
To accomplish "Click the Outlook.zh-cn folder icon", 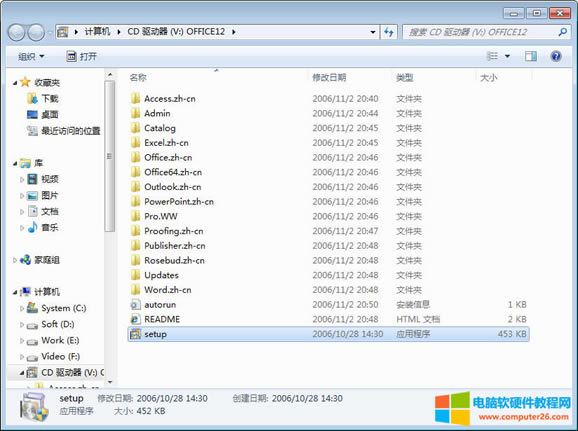I will [x=136, y=187].
